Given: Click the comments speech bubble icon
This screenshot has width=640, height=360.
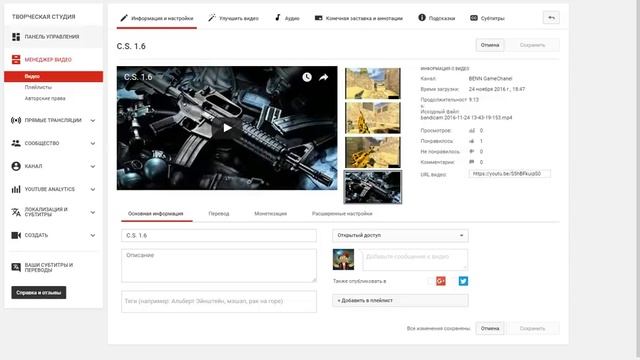Looking at the screenshot, I should (472, 162).
